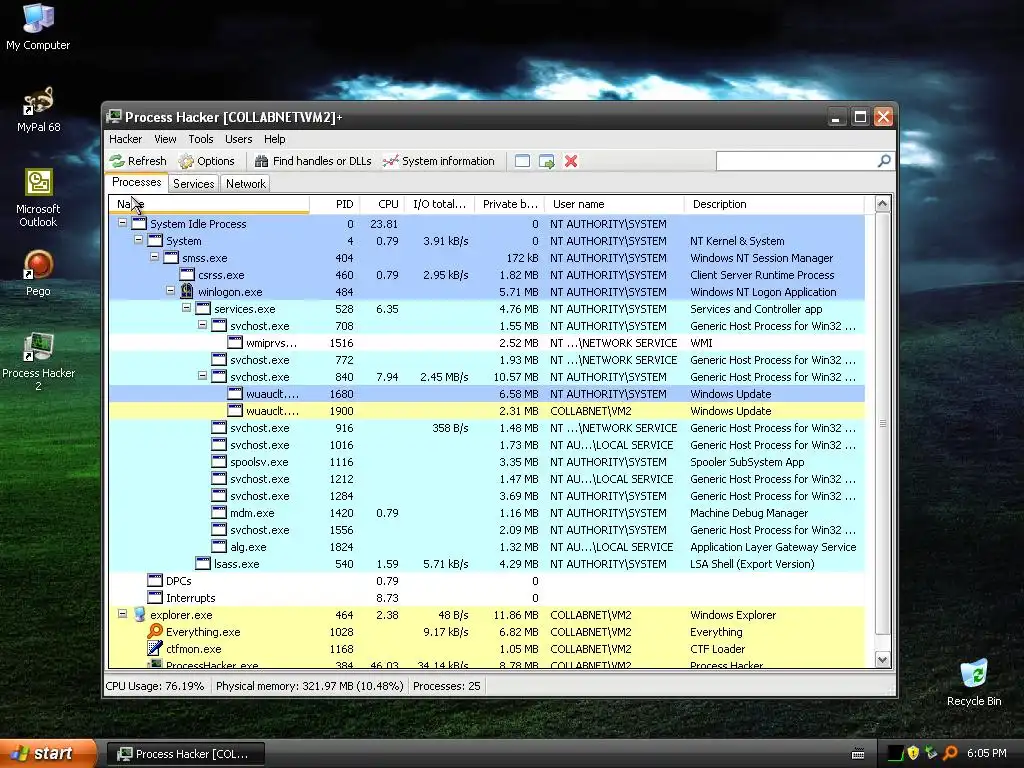The height and width of the screenshot is (768, 1024).
Task: Click the winlogon.exe process icon
Action: (187, 291)
